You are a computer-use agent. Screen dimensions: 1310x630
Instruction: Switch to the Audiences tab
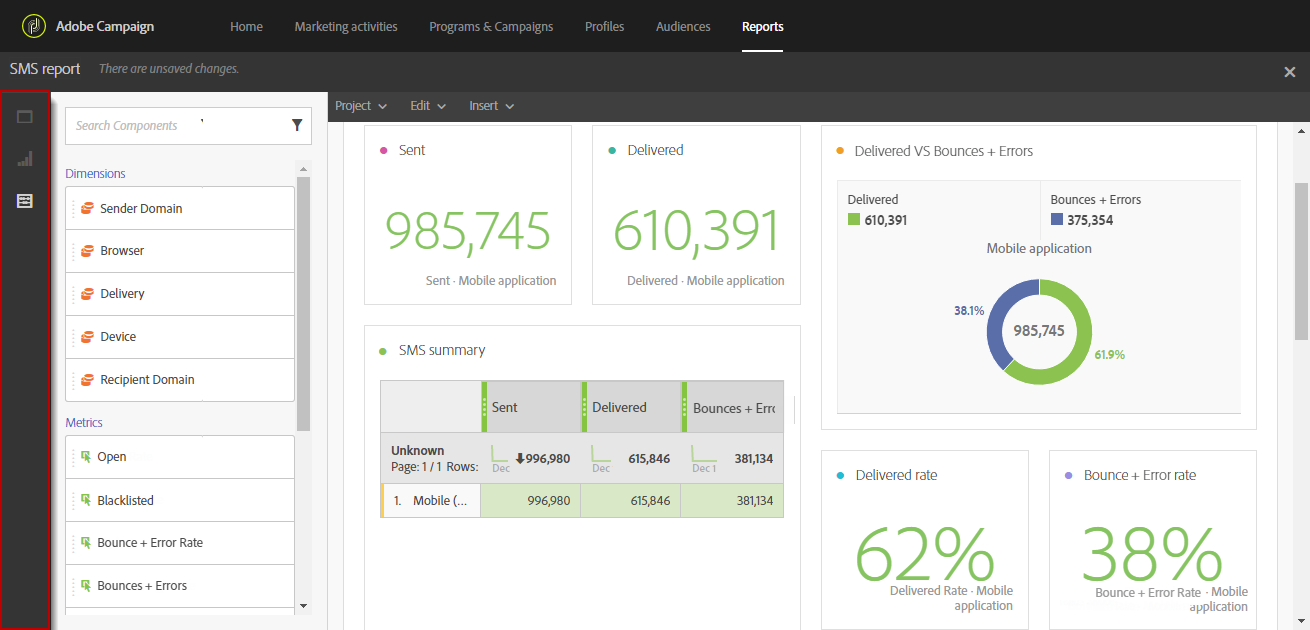pyautogui.click(x=683, y=27)
